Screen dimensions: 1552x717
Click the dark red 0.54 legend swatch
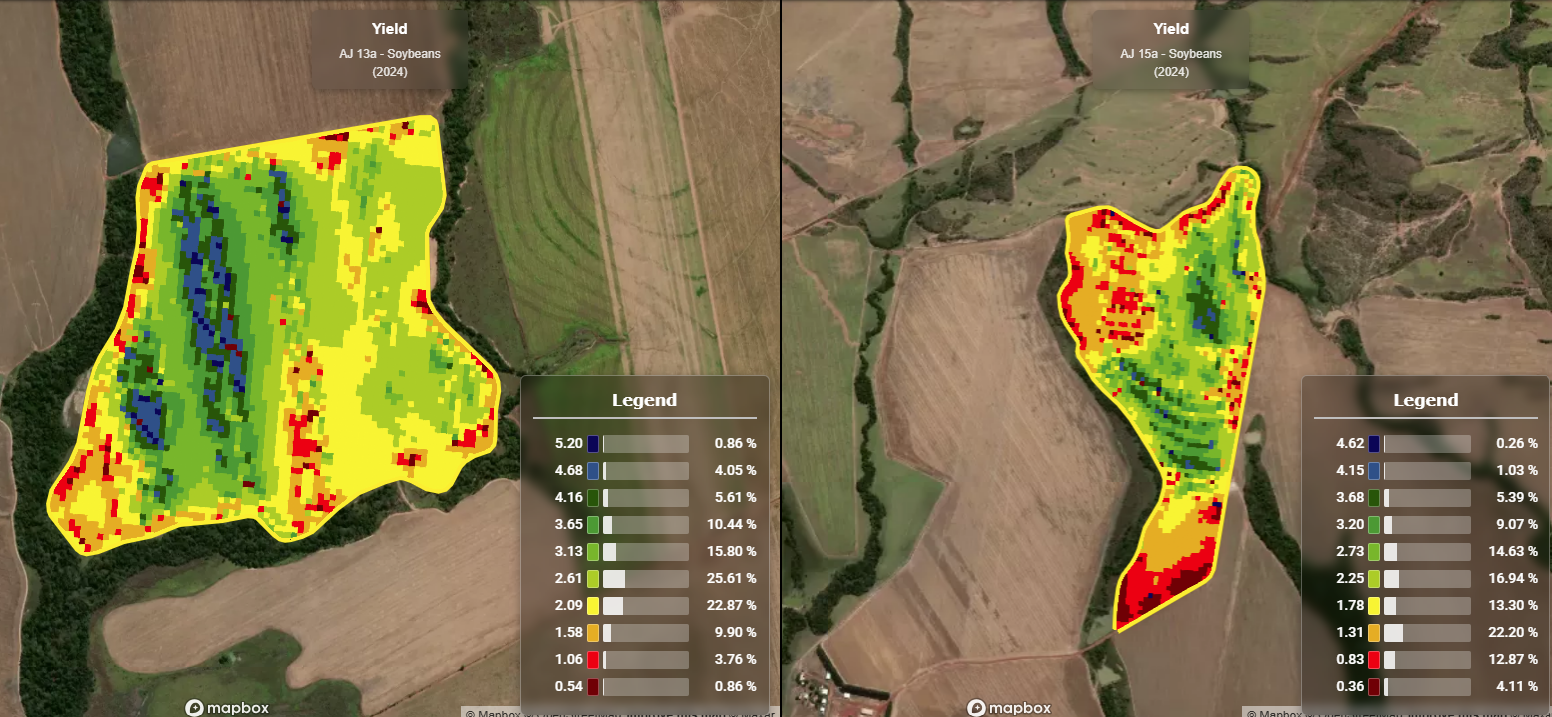(x=593, y=687)
